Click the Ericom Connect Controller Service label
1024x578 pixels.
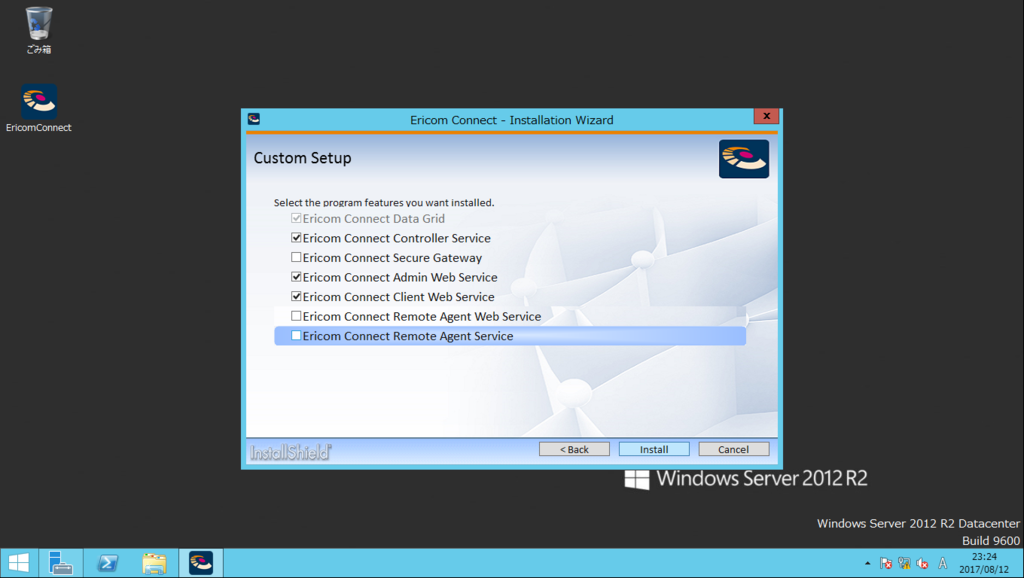pos(396,238)
